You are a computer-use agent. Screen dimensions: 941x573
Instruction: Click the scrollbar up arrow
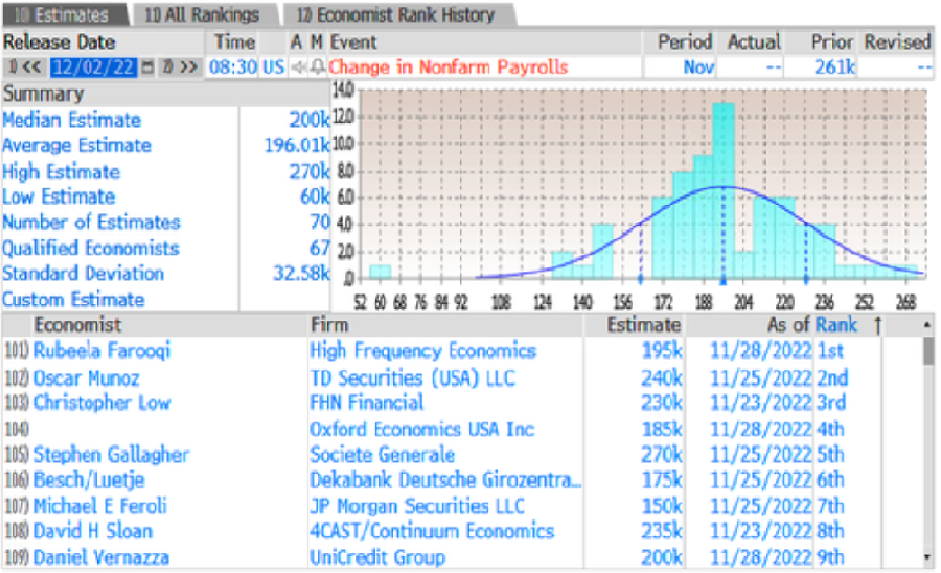point(928,325)
